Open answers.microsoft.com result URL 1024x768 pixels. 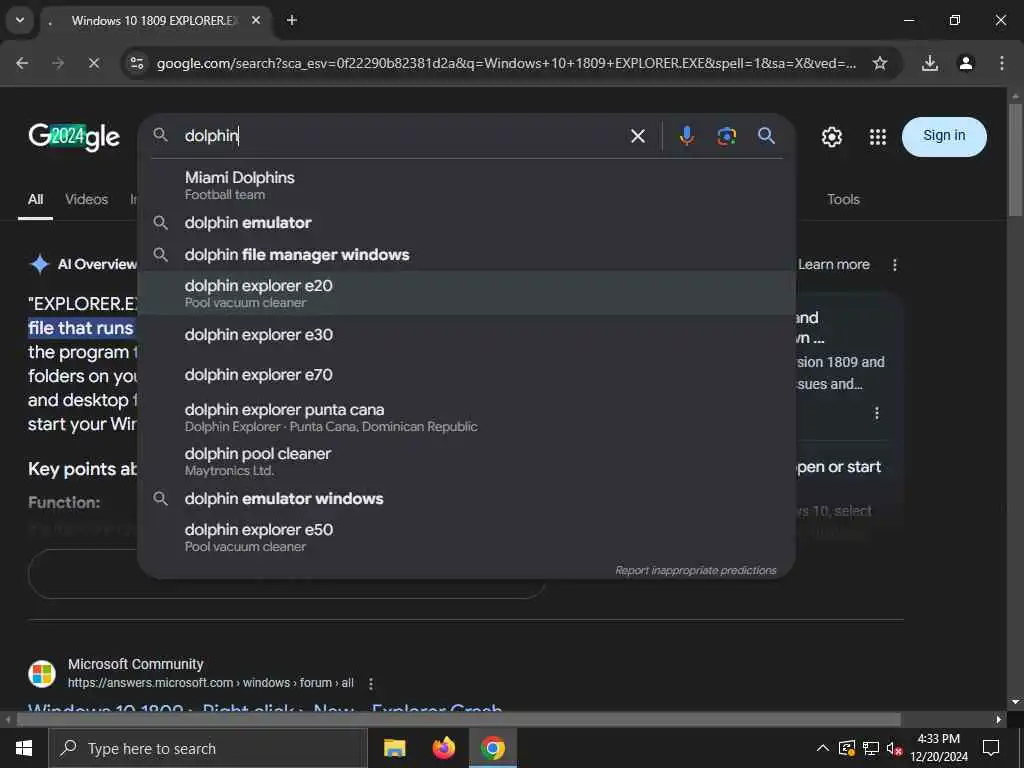click(211, 683)
